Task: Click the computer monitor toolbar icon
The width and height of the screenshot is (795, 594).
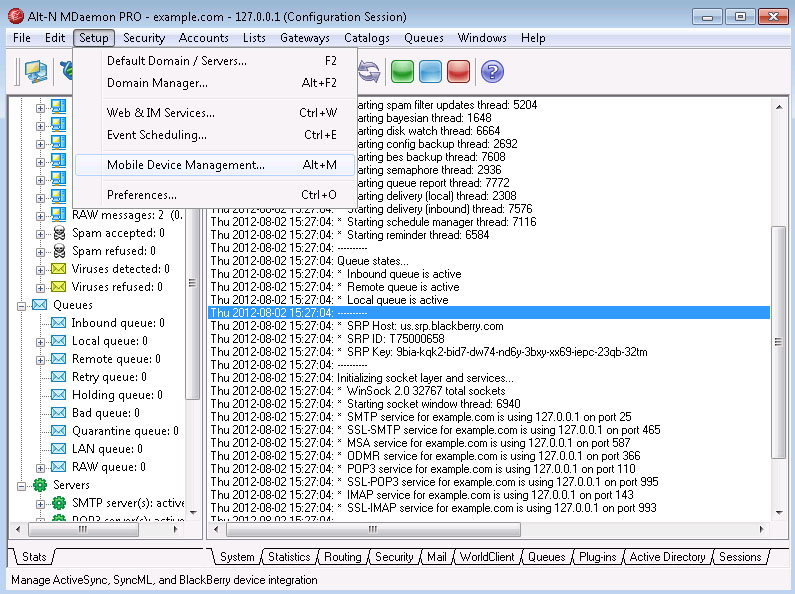Action: point(35,71)
